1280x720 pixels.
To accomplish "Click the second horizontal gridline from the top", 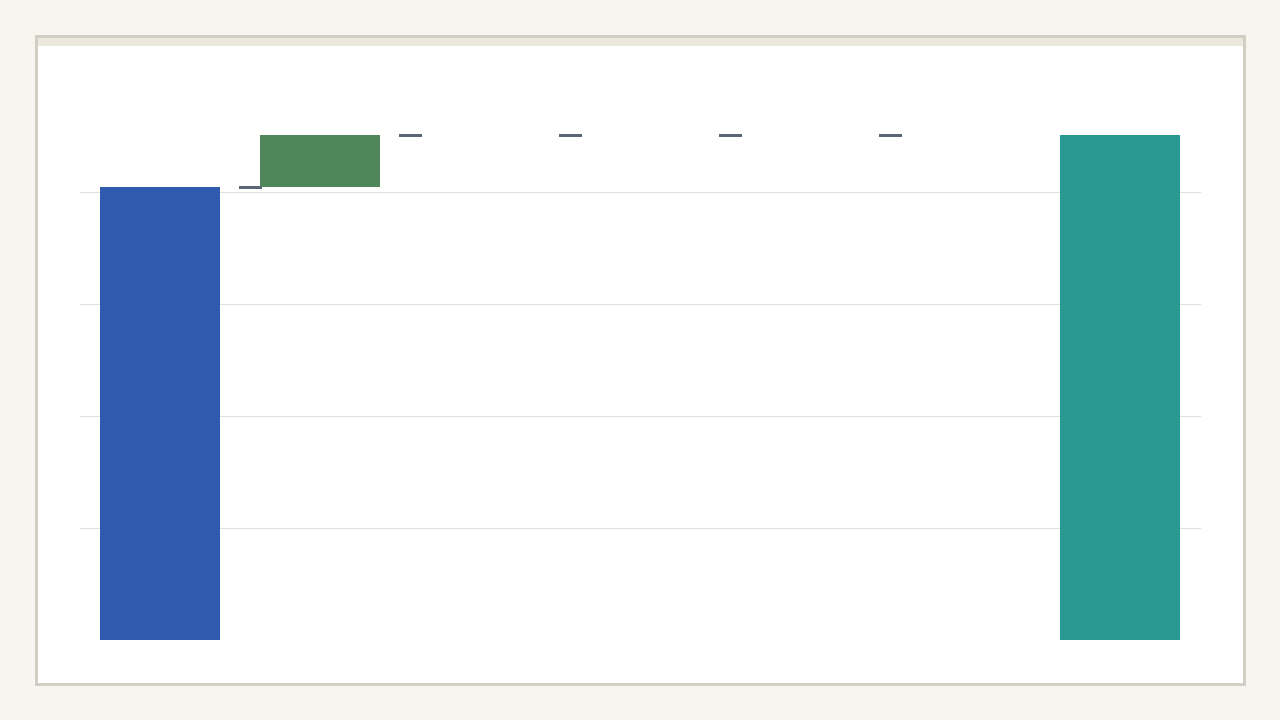I will tap(640, 304).
